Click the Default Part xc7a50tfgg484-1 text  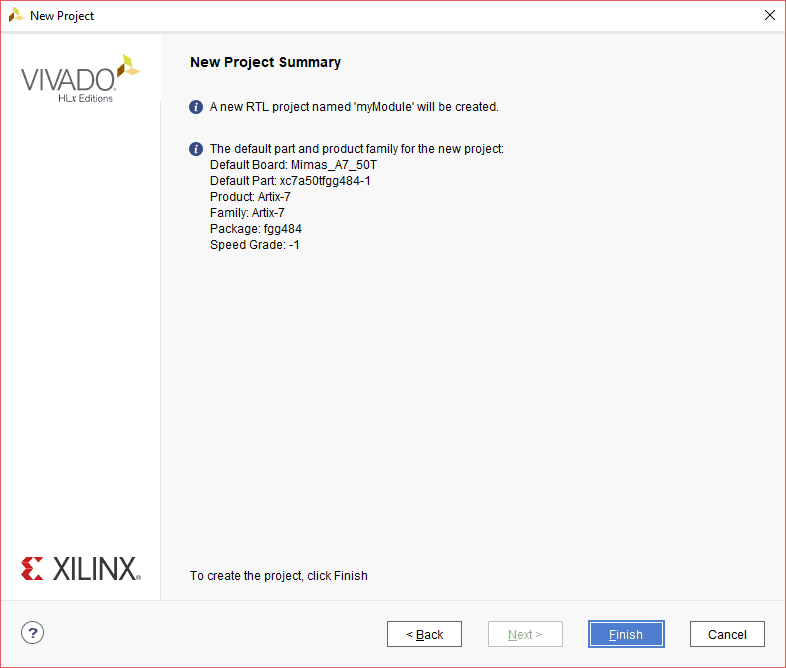pos(290,181)
